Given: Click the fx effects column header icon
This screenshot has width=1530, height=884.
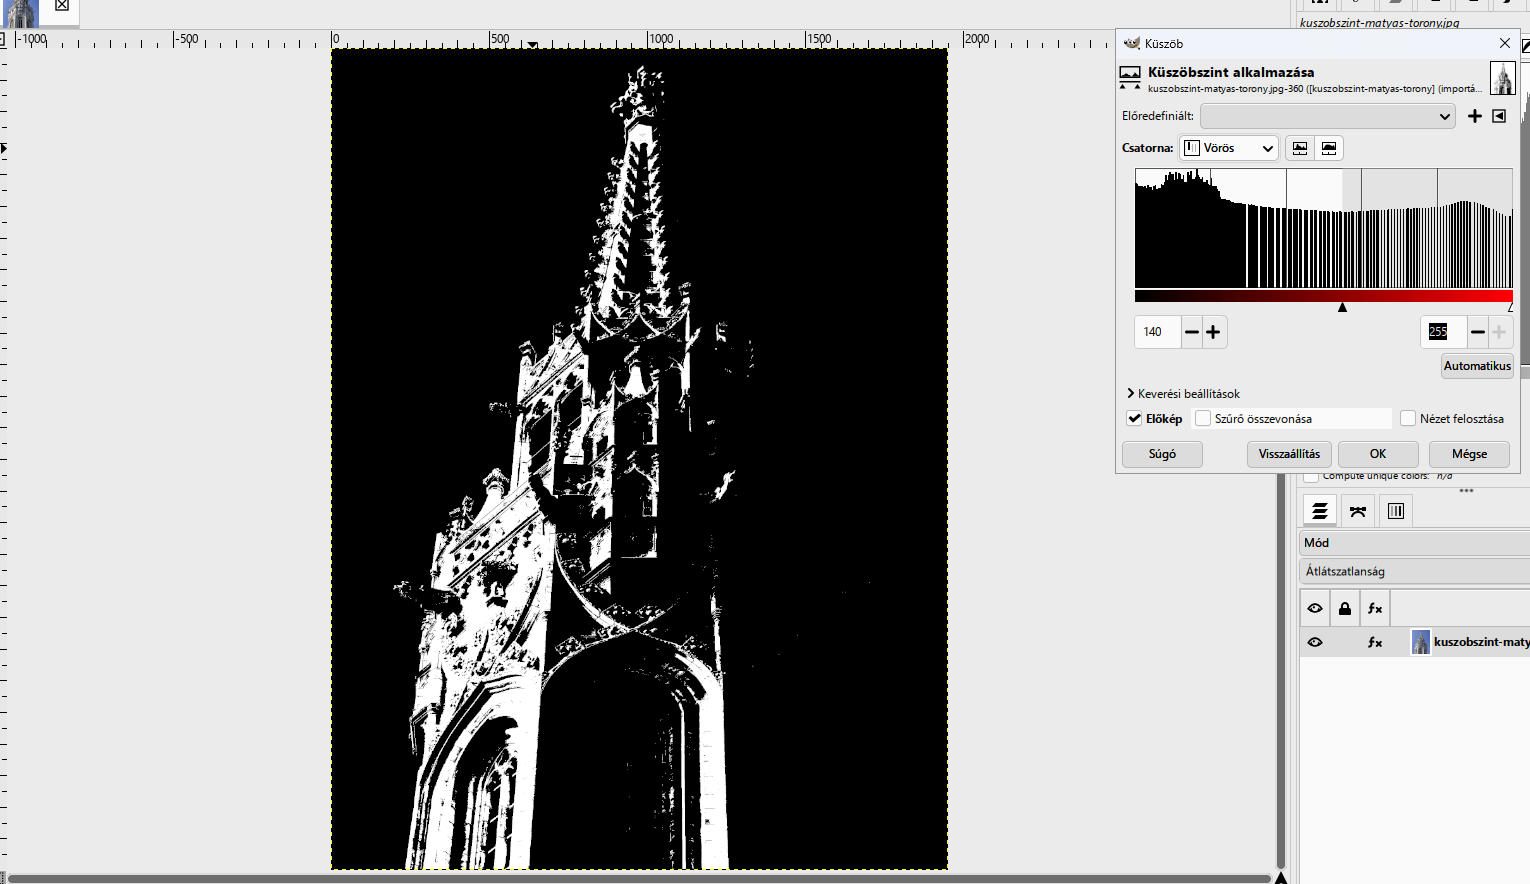Looking at the screenshot, I should [1375, 608].
